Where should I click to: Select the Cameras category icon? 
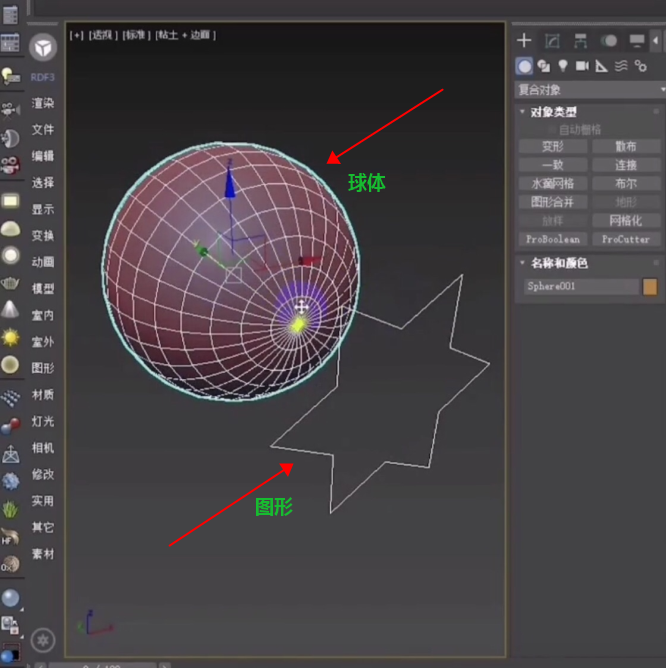[x=582, y=66]
